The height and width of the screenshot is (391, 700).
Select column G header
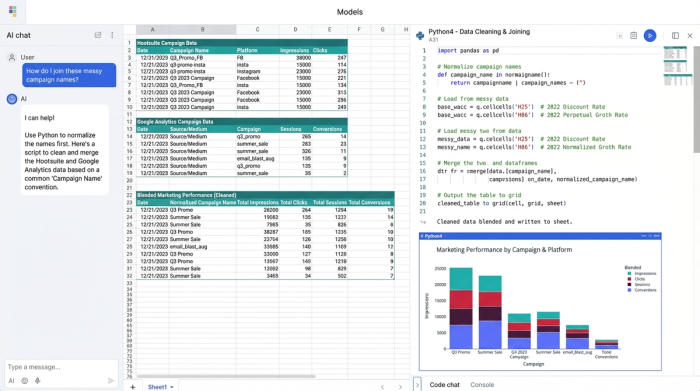[383, 29]
